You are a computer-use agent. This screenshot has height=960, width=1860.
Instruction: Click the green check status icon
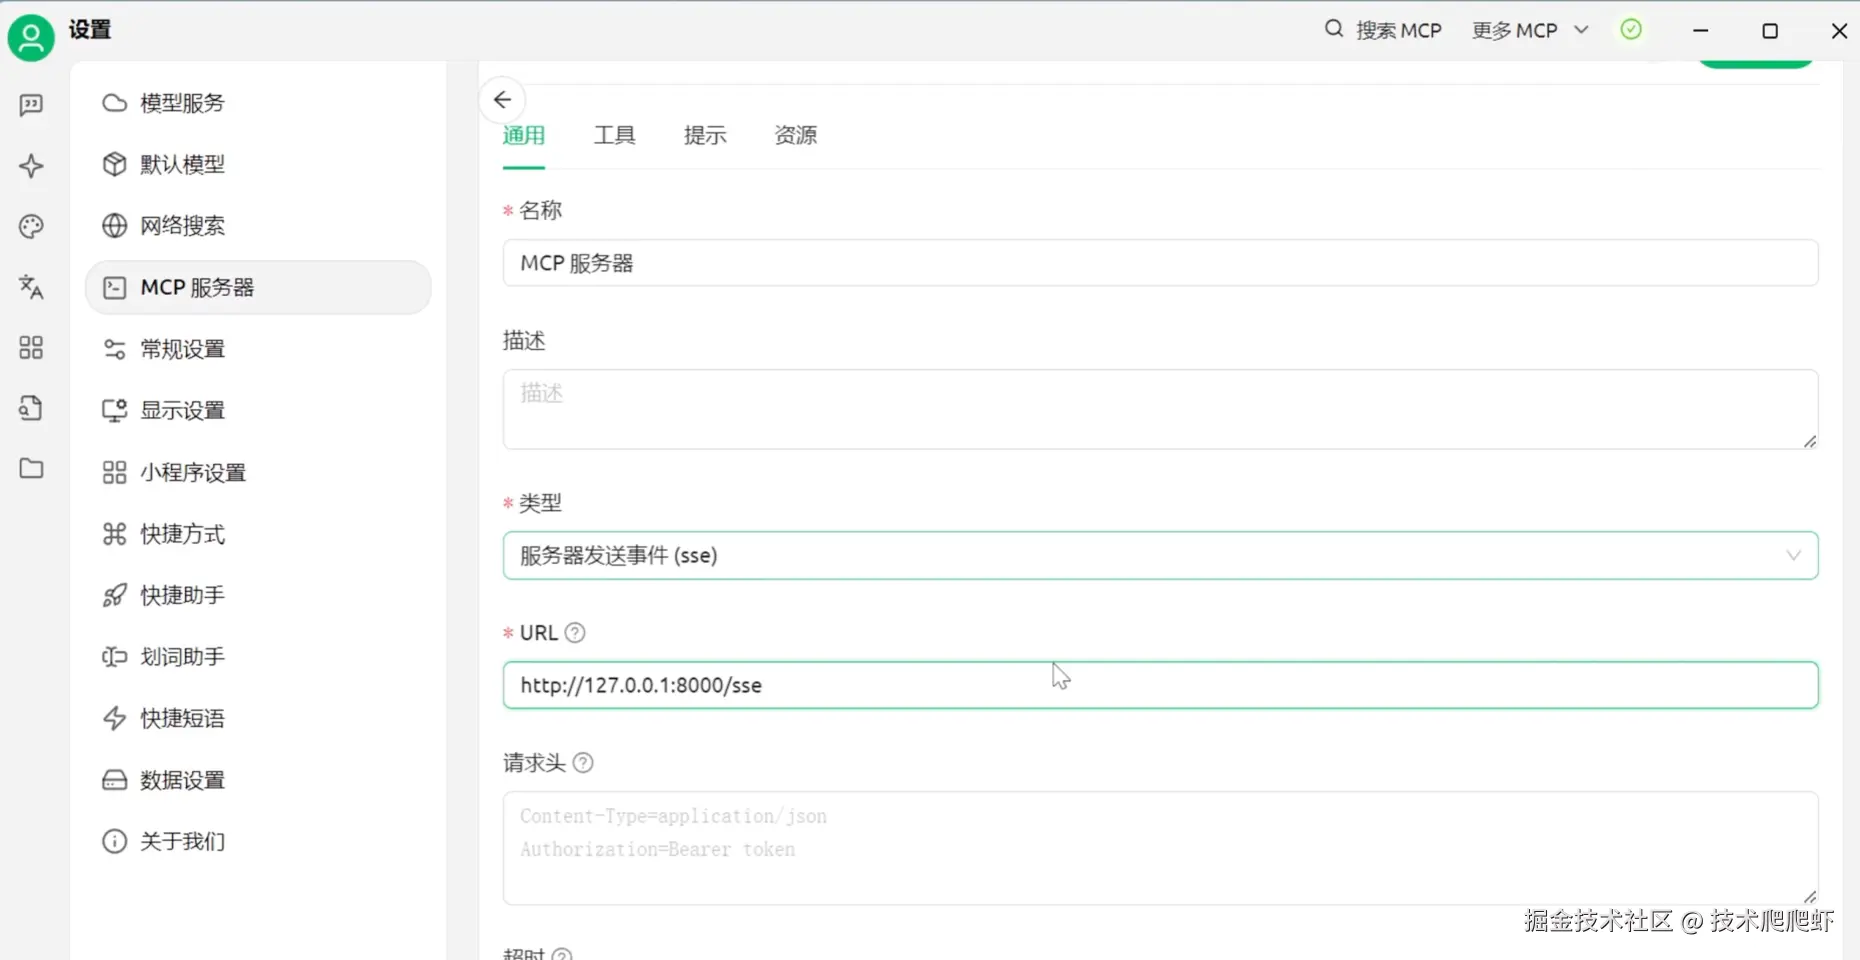[x=1631, y=30]
